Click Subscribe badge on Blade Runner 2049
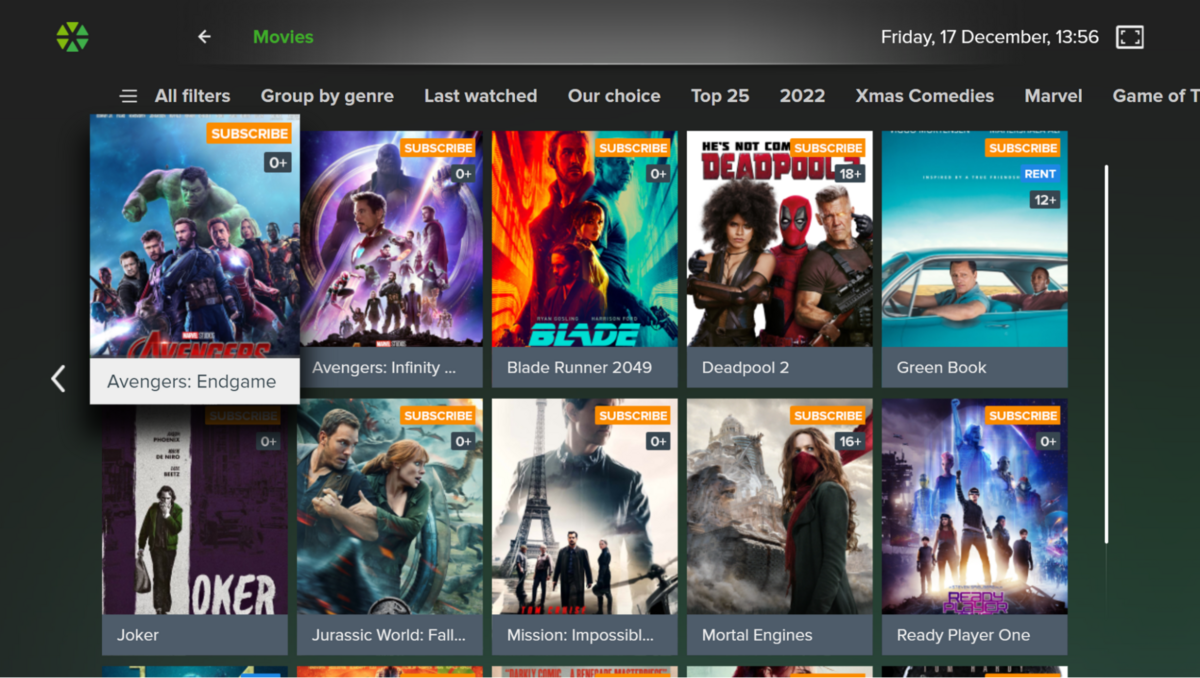This screenshot has height=678, width=1200. (633, 148)
